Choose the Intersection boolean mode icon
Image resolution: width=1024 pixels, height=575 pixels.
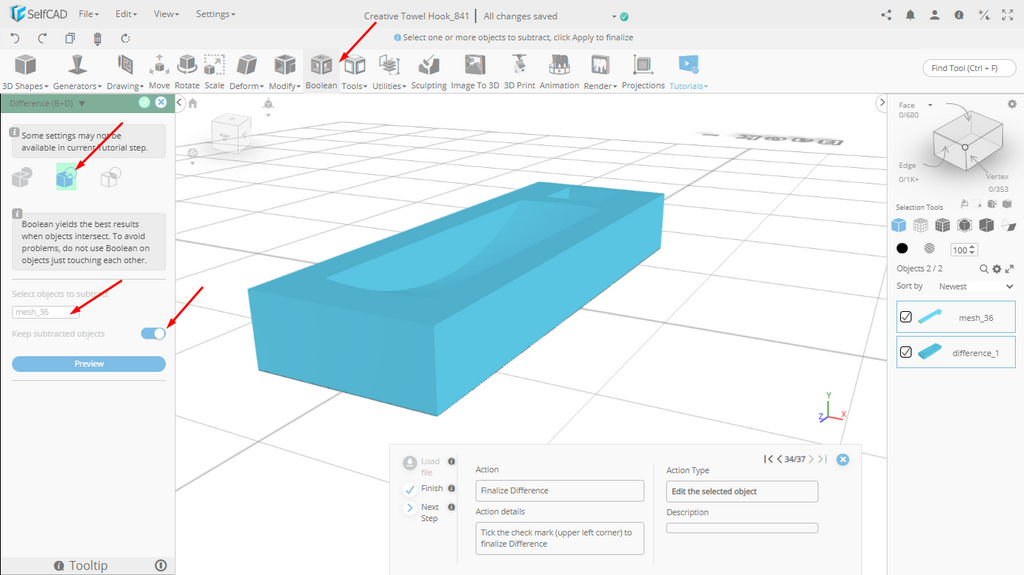pyautogui.click(x=110, y=177)
